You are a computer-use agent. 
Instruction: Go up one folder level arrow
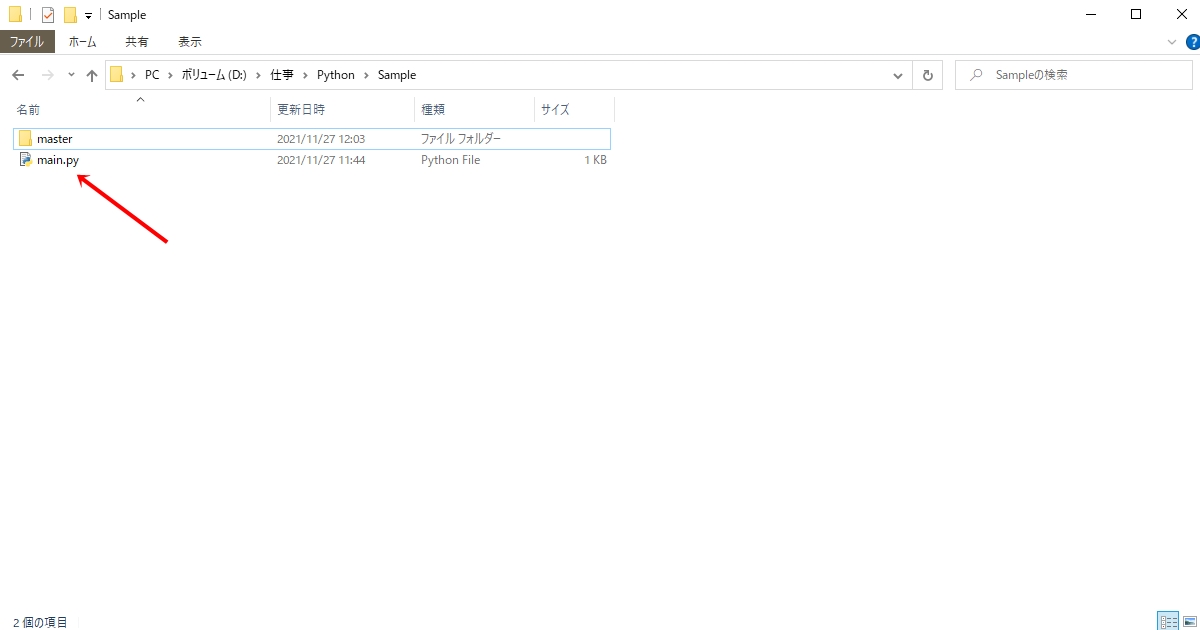coord(92,75)
